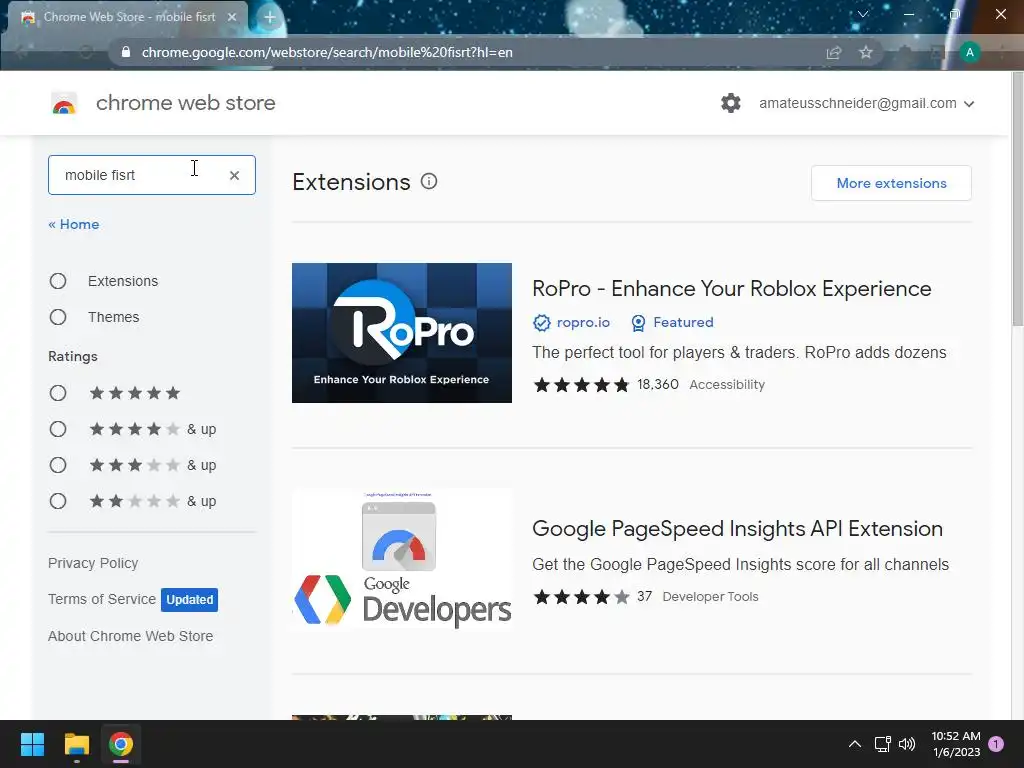Open the Terms of Service link

(x=102, y=599)
